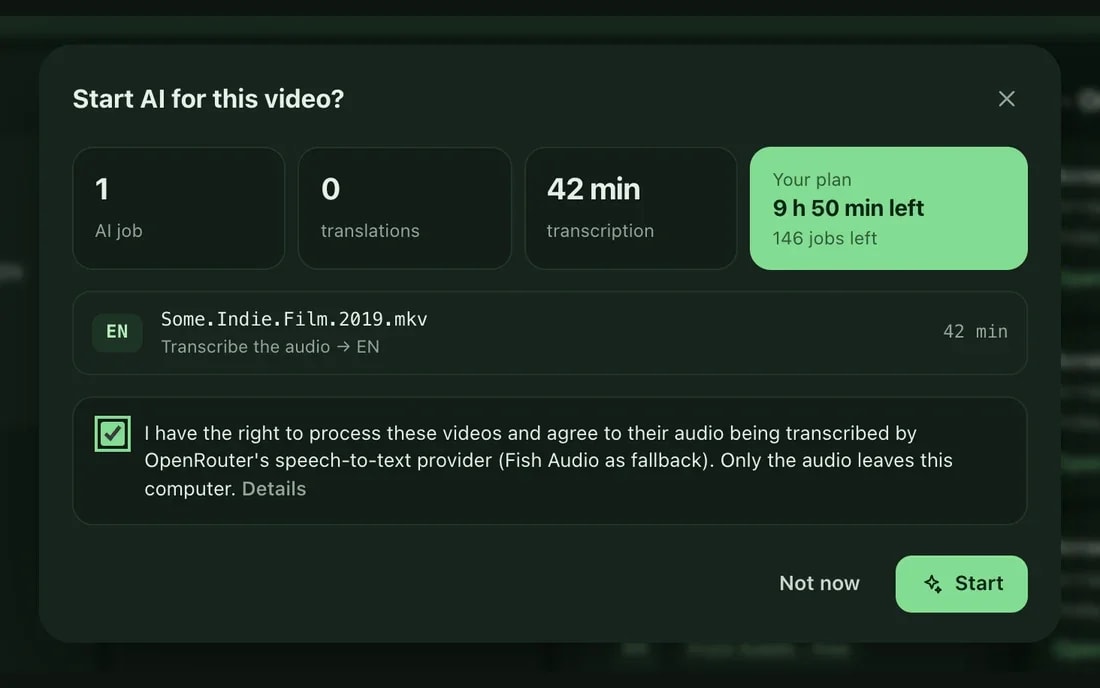Open the Your plan green card
This screenshot has width=1100, height=688.
tap(888, 208)
